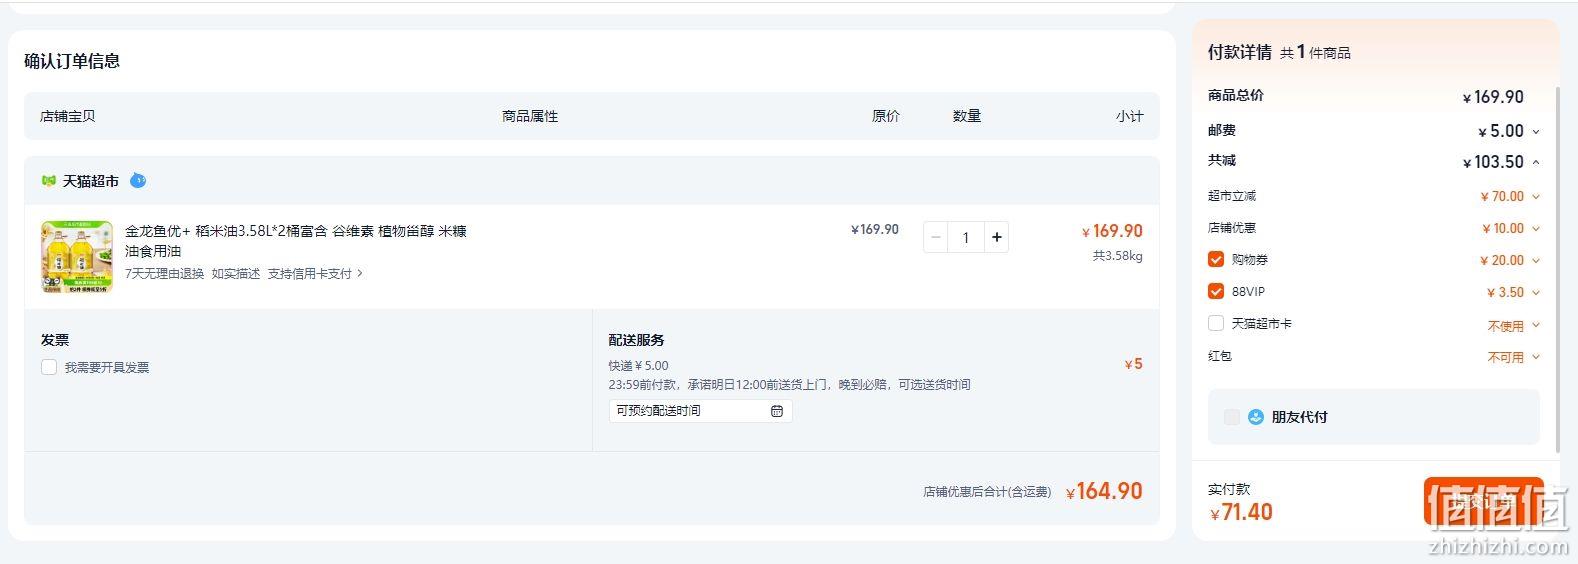Expand the 购物券 ¥20.00 chevron
This screenshot has height=564, width=1578.
point(1536,261)
